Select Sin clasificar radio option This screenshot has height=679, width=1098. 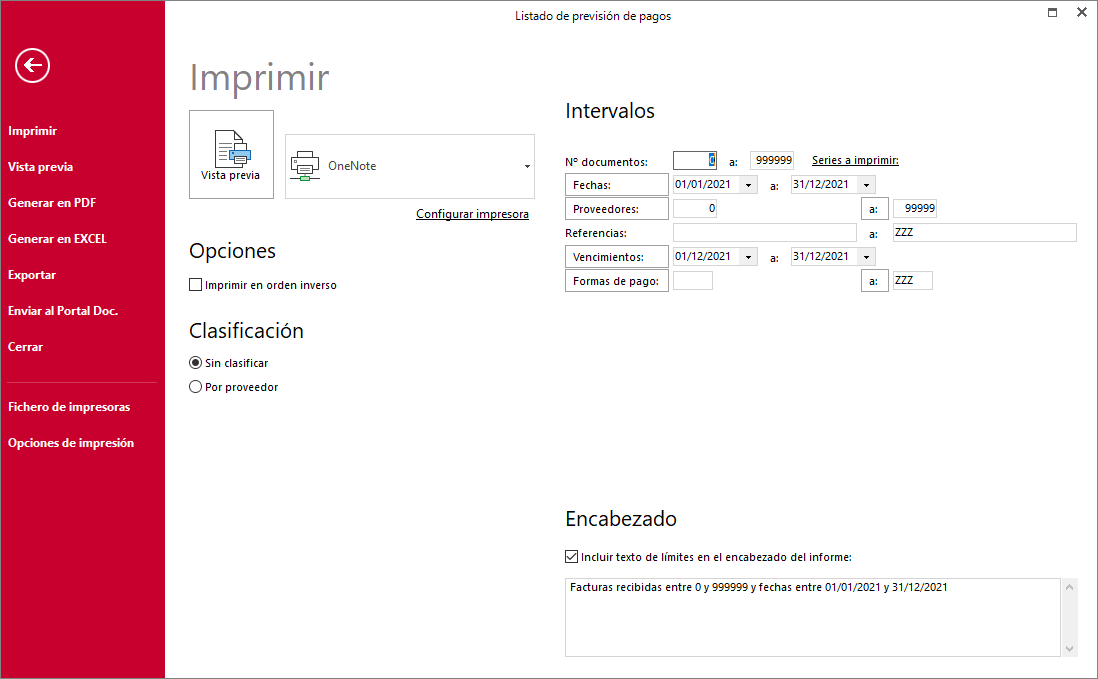195,363
